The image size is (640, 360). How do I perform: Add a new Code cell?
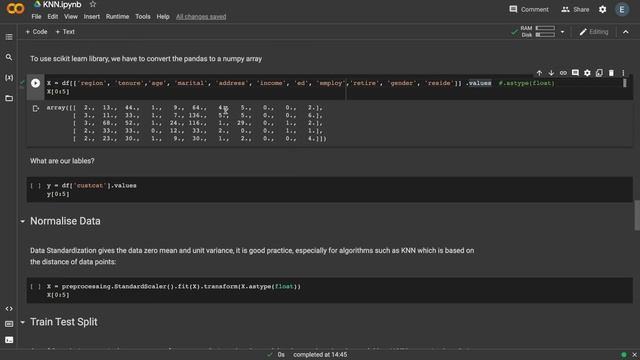[36, 32]
